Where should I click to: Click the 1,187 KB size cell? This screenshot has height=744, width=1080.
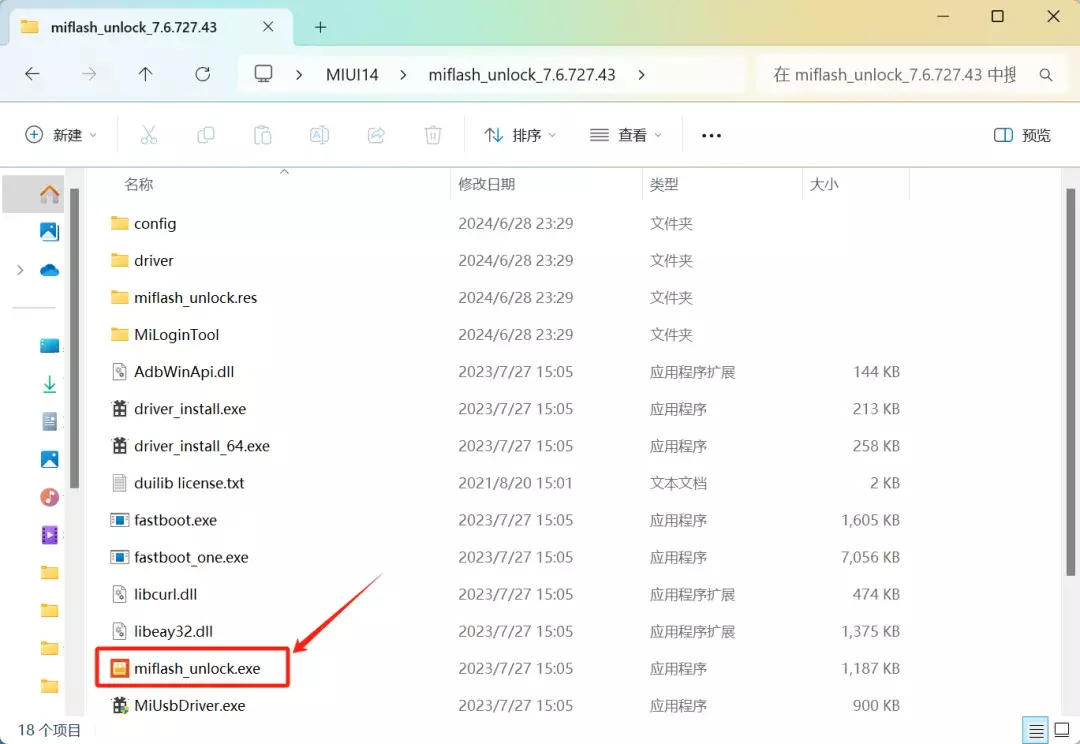coord(870,668)
